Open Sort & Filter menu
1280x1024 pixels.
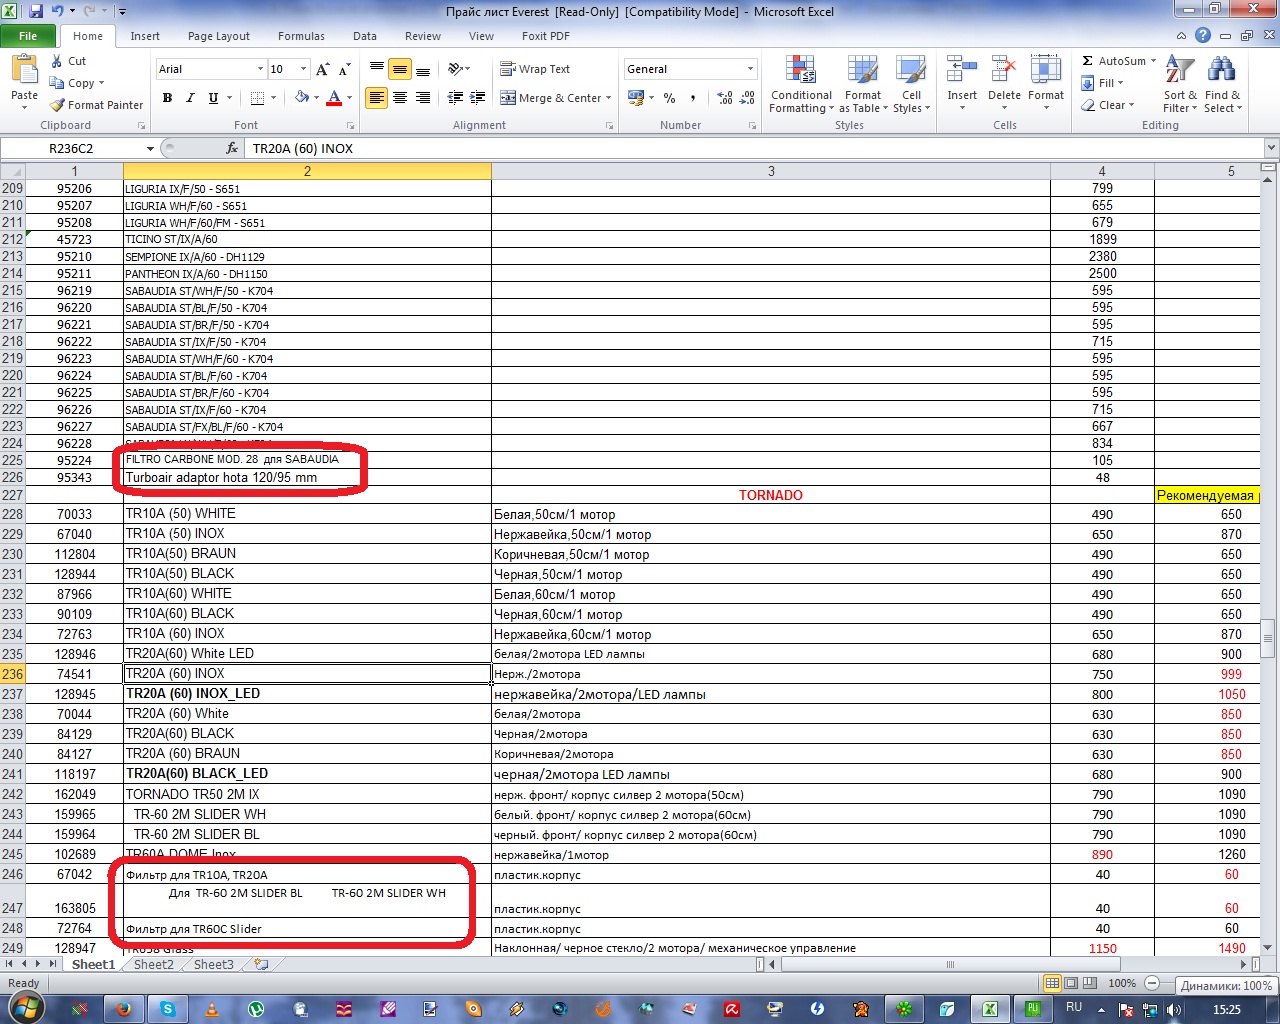click(1180, 84)
